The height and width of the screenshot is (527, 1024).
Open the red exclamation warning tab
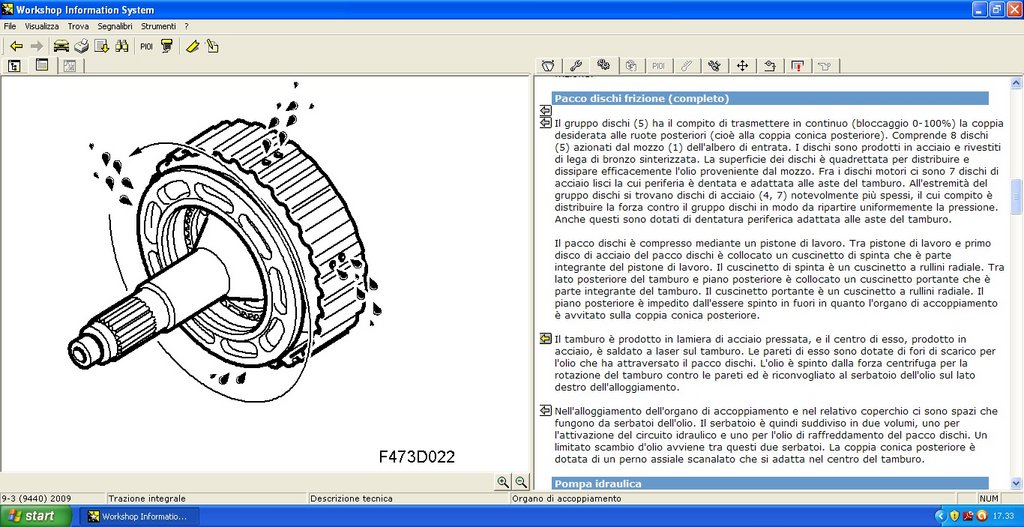tap(797, 65)
